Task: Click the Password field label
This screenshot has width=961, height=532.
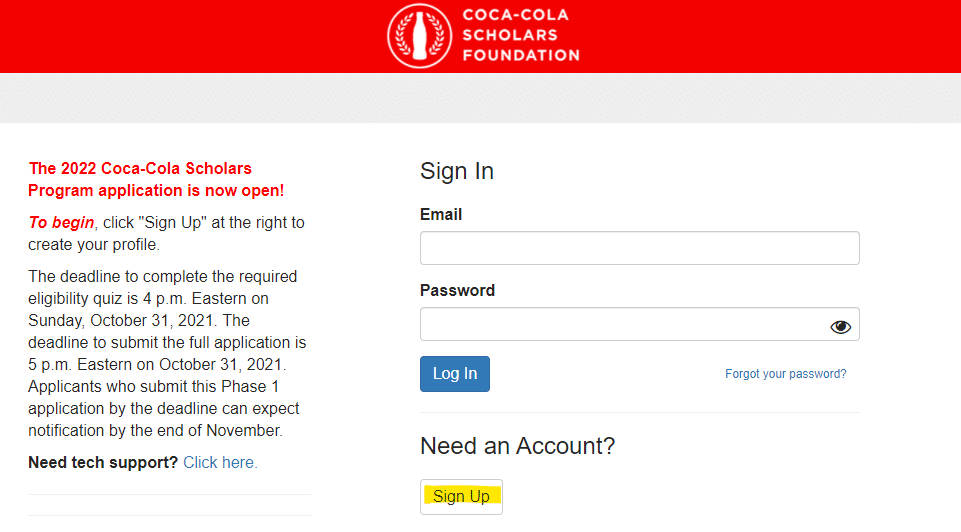Action: [457, 291]
